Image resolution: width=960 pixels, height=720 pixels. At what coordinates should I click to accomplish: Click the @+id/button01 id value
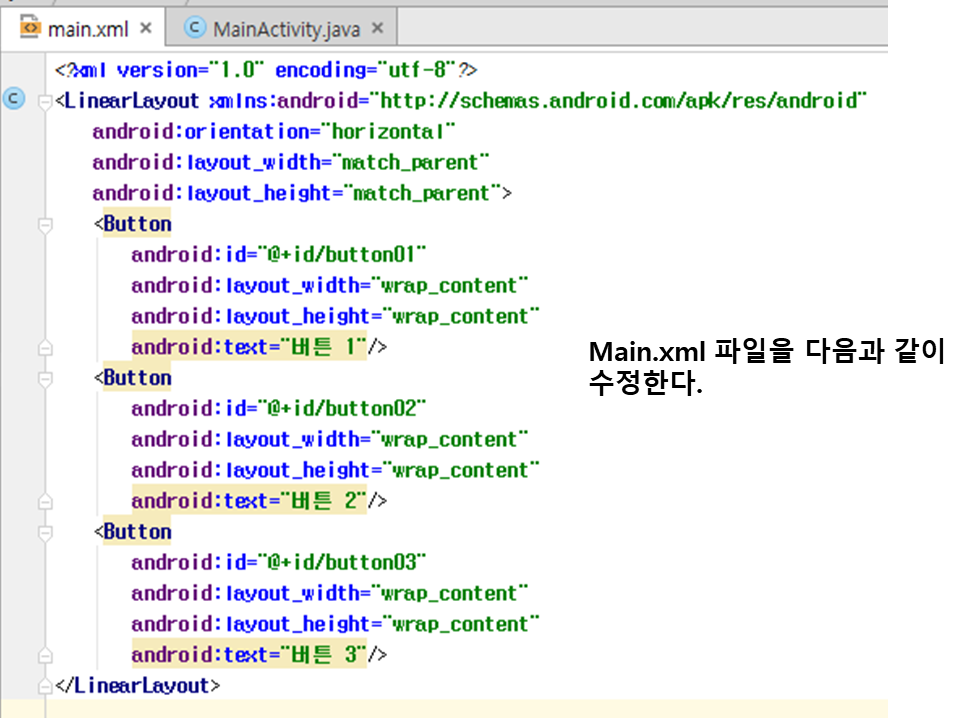[x=345, y=255]
